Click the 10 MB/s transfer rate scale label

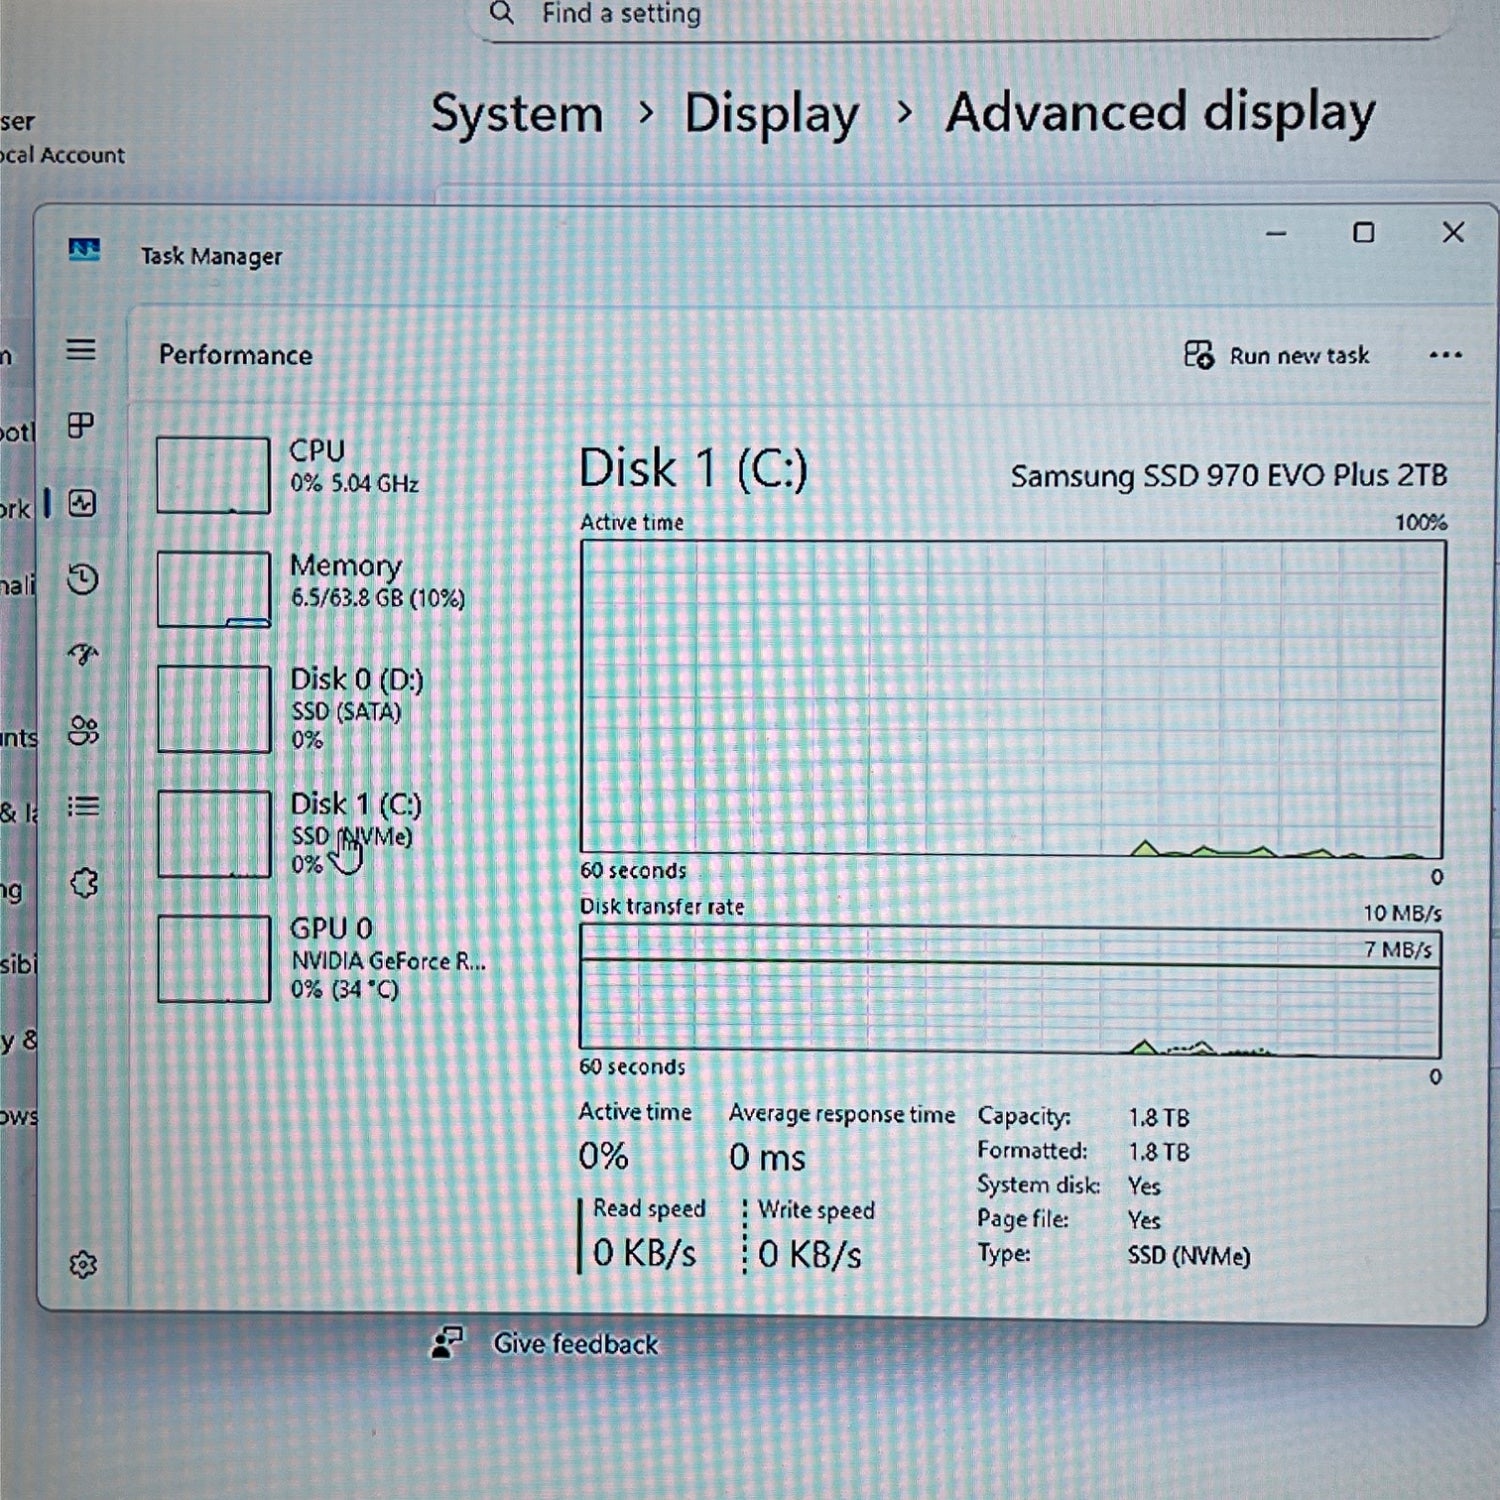point(1402,913)
